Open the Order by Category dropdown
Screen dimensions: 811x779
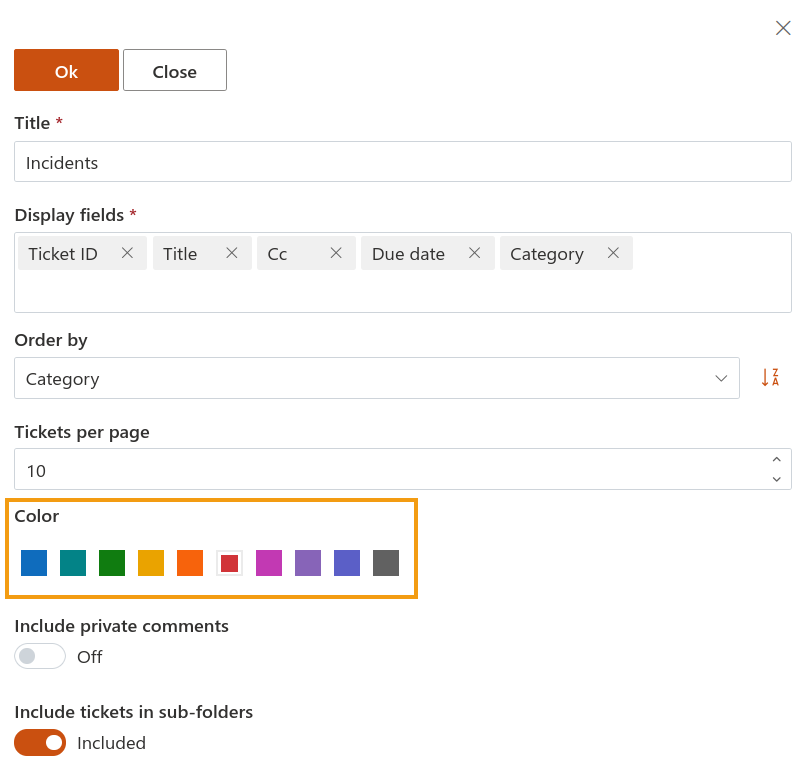pyautogui.click(x=377, y=378)
